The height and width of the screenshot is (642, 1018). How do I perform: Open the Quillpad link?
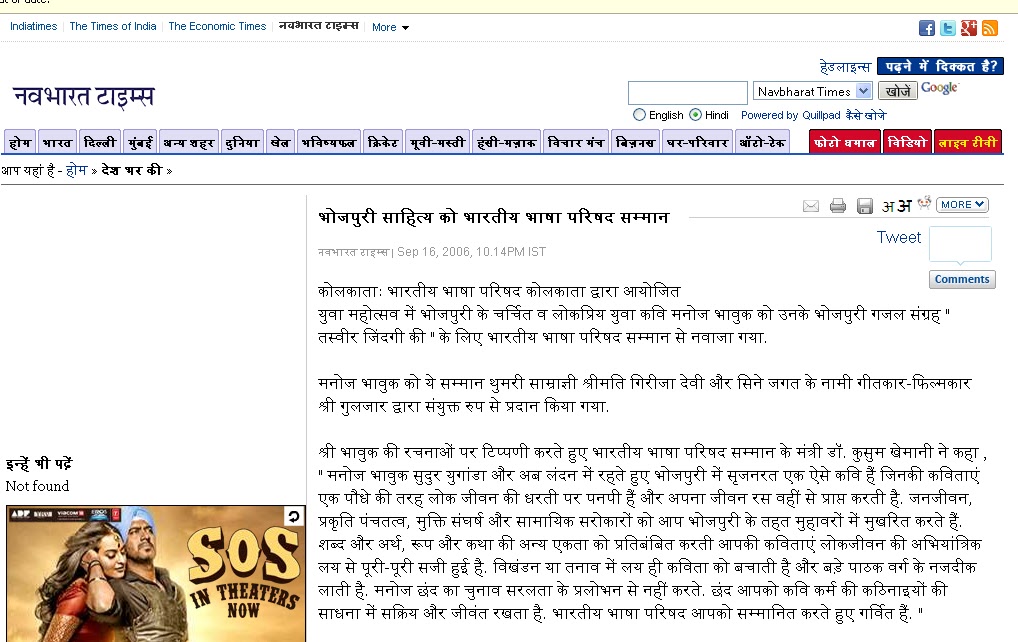click(x=821, y=116)
